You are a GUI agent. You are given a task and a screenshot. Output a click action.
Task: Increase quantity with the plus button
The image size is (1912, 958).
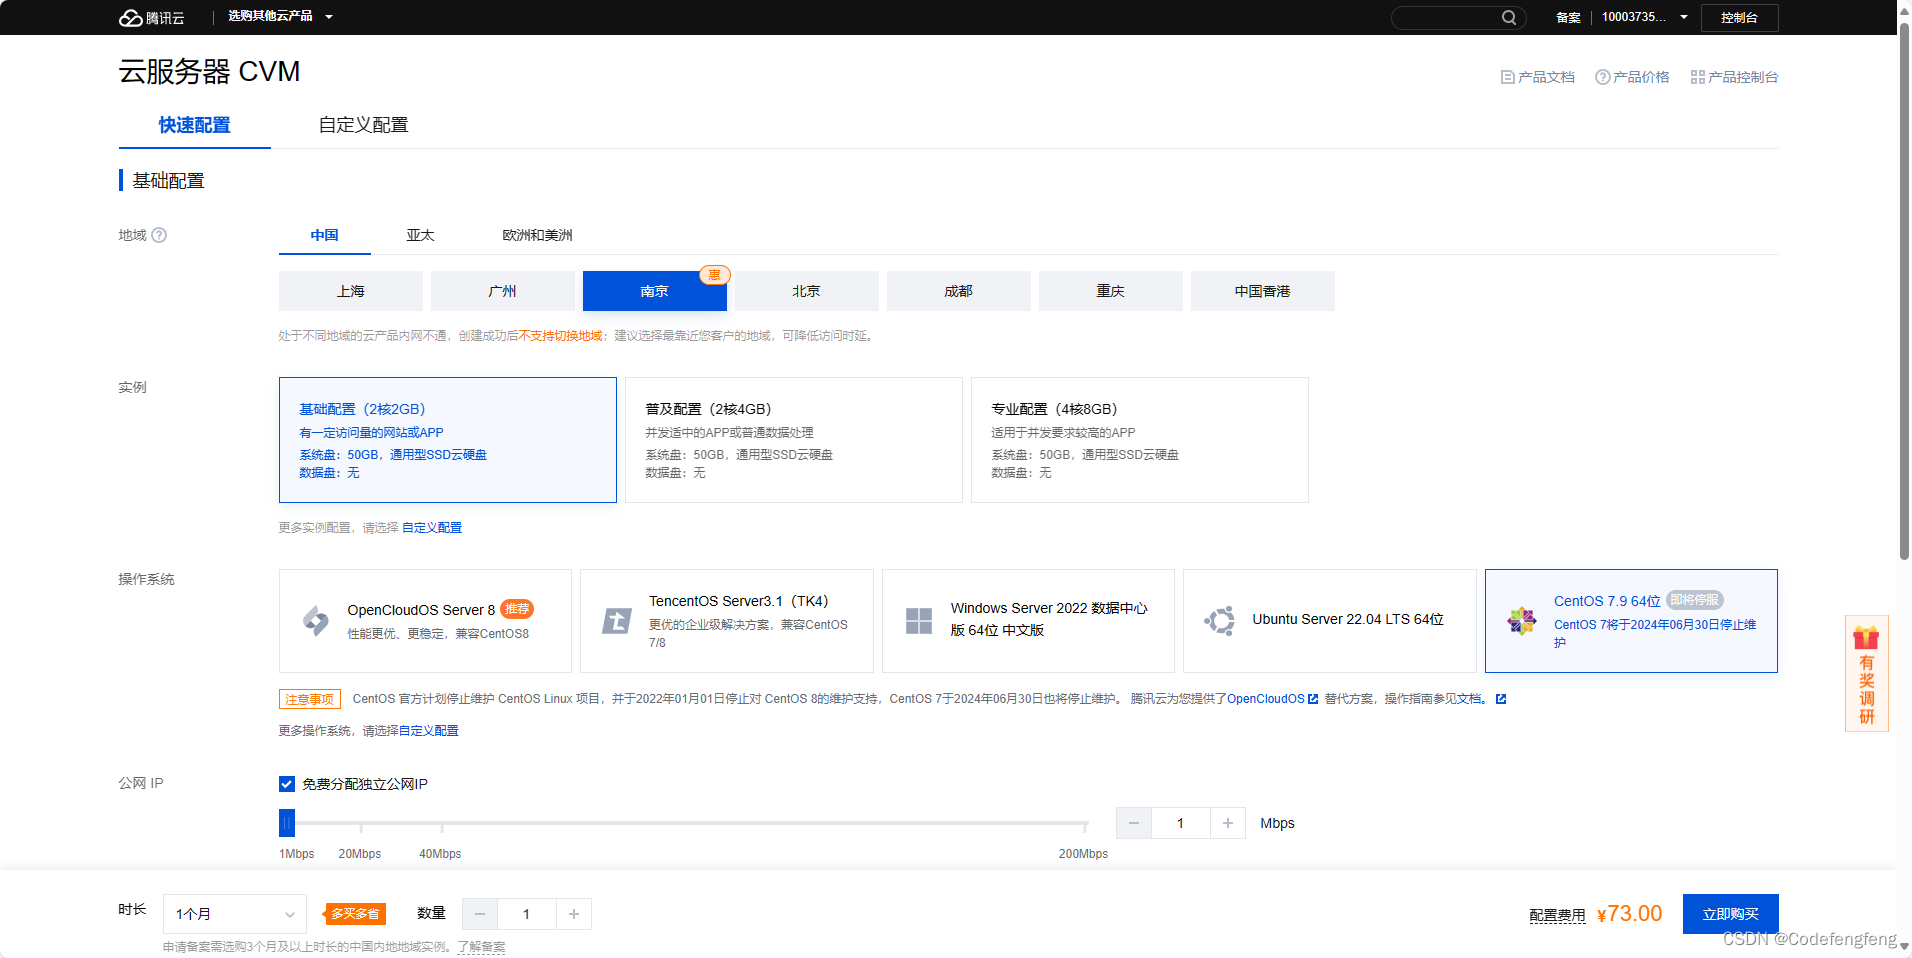point(574,914)
